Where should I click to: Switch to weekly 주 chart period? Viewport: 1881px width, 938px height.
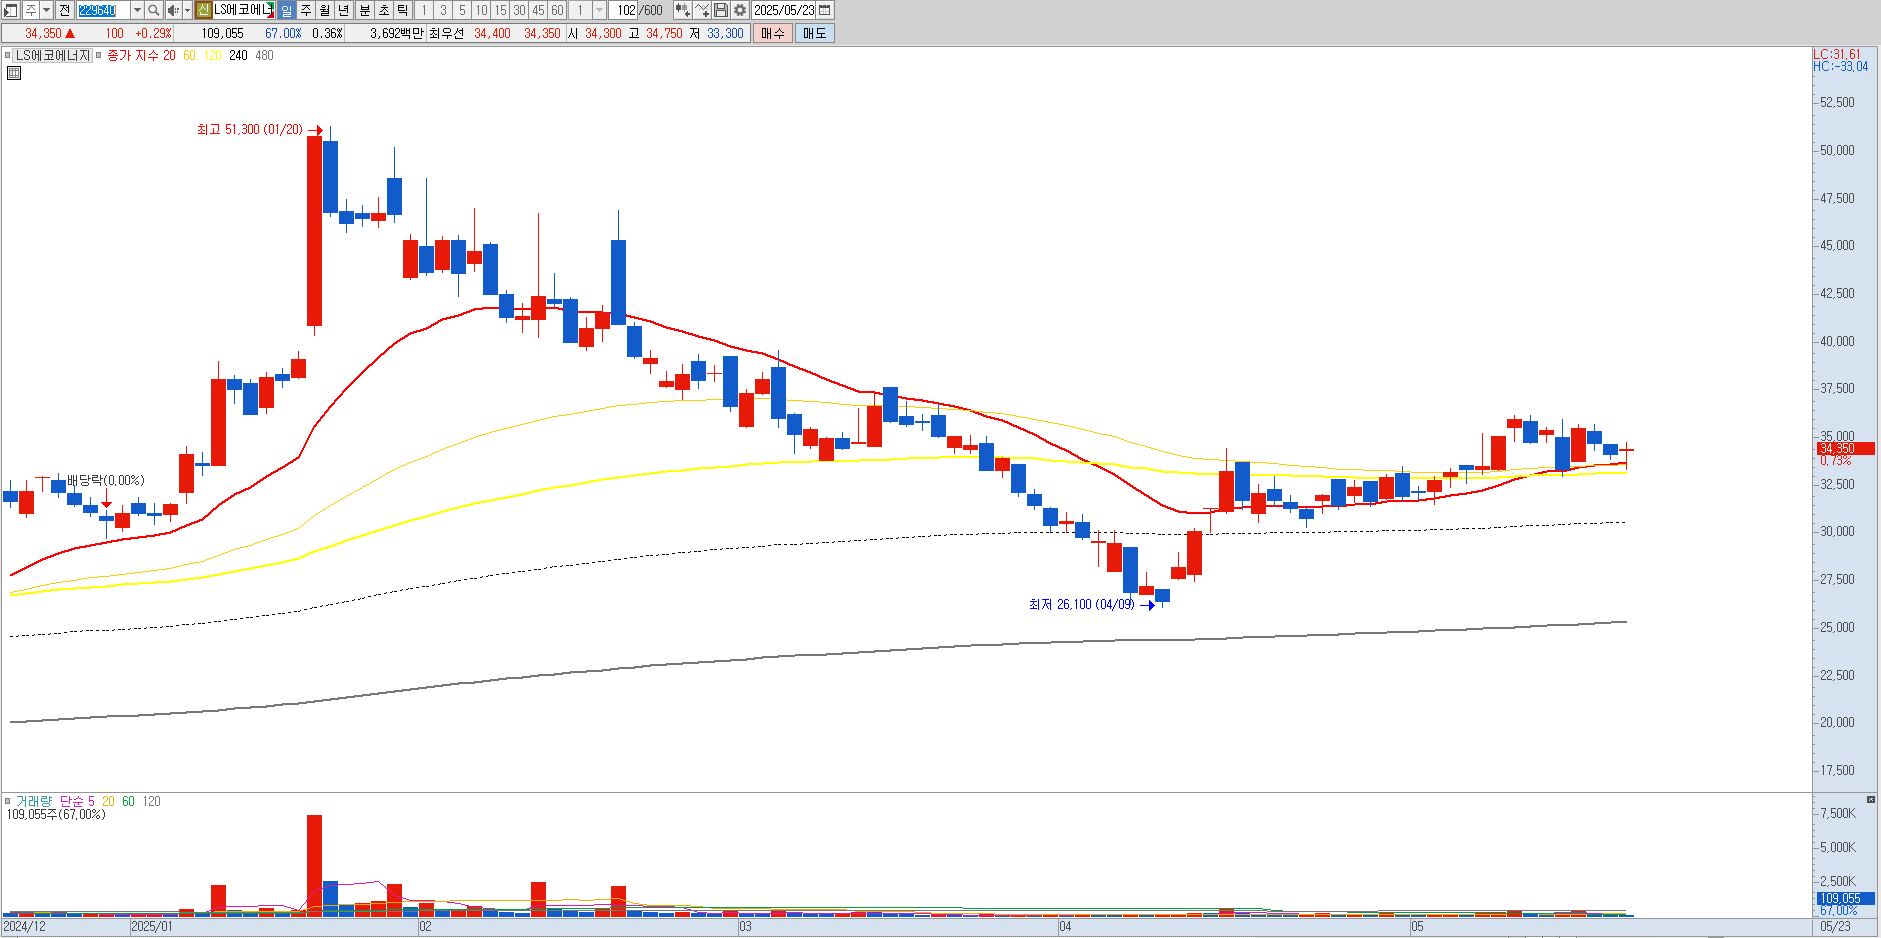(x=305, y=10)
